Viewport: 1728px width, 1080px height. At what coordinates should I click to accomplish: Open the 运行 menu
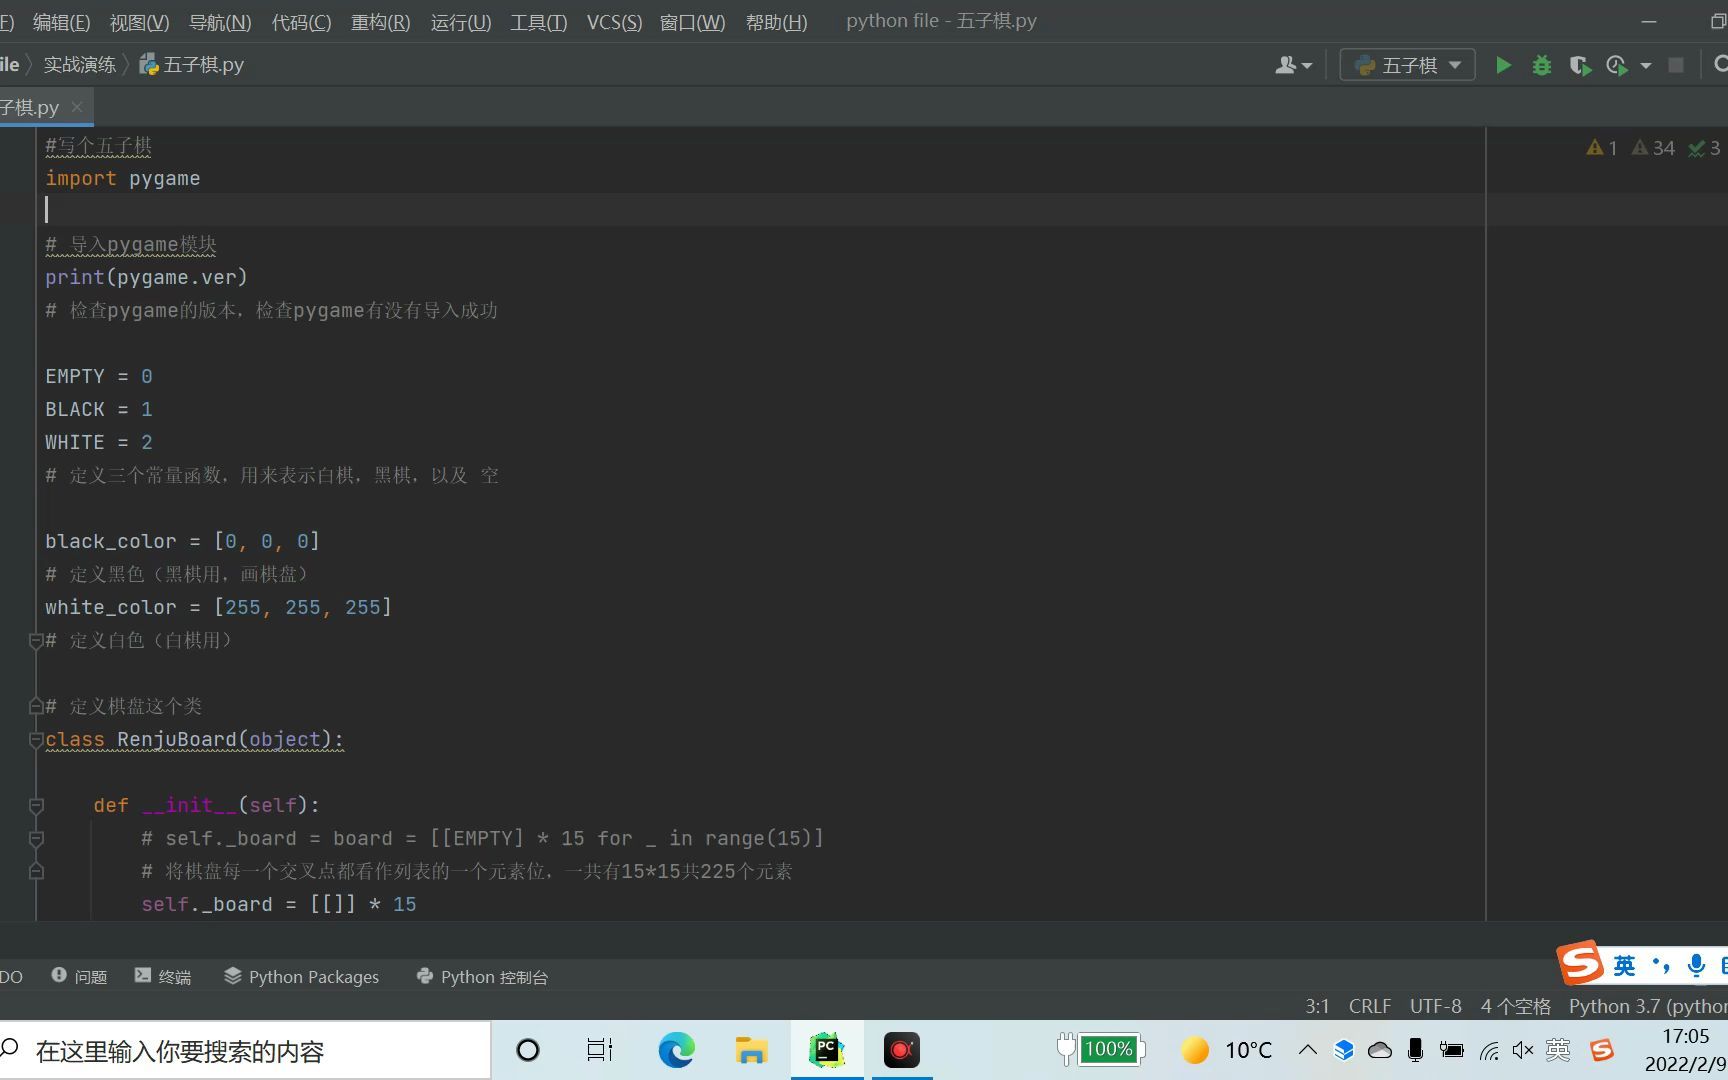(459, 21)
